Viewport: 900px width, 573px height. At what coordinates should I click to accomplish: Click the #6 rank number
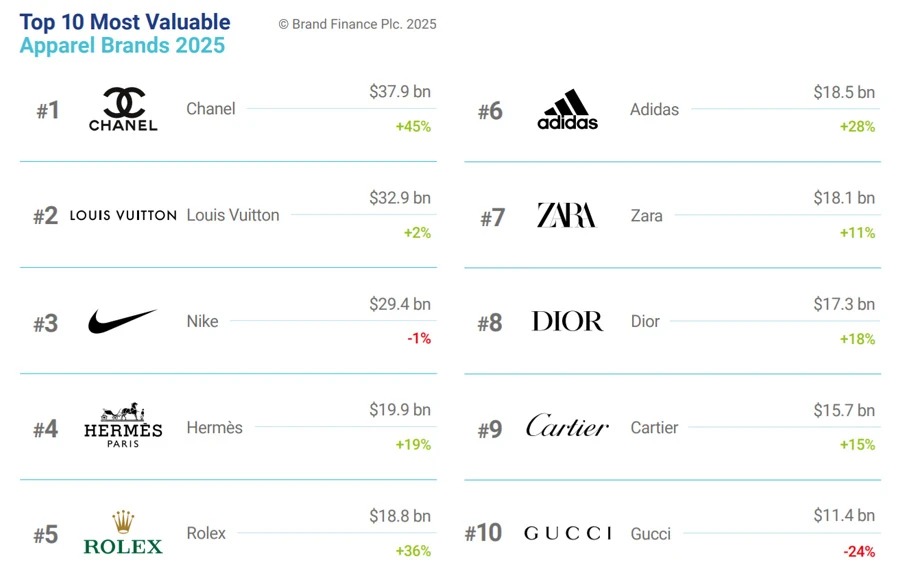[x=490, y=111]
